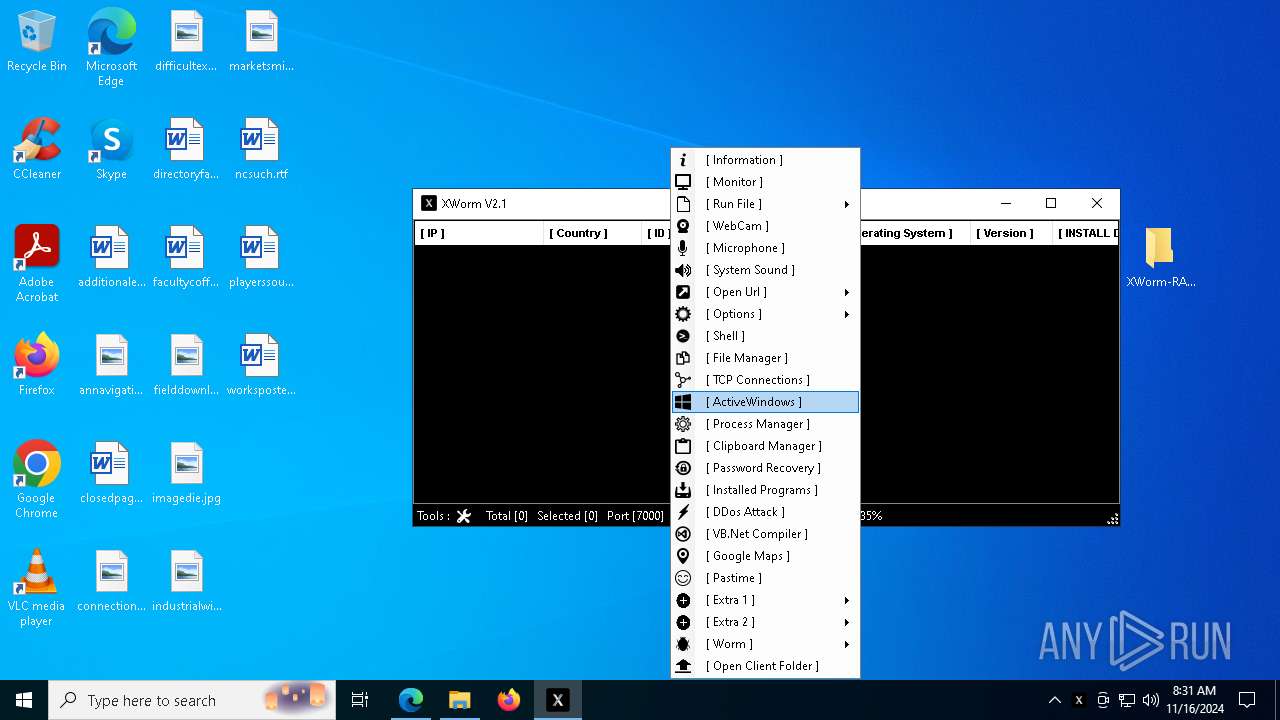Open File Explorer from the taskbar
1280x720 pixels.
click(459, 700)
